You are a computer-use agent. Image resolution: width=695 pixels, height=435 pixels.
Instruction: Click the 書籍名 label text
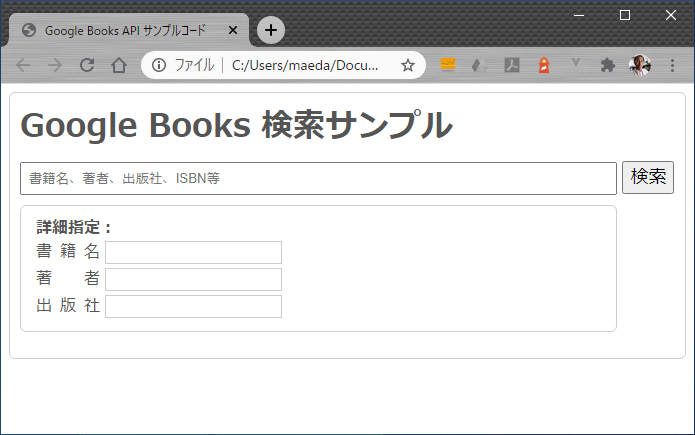[68, 251]
